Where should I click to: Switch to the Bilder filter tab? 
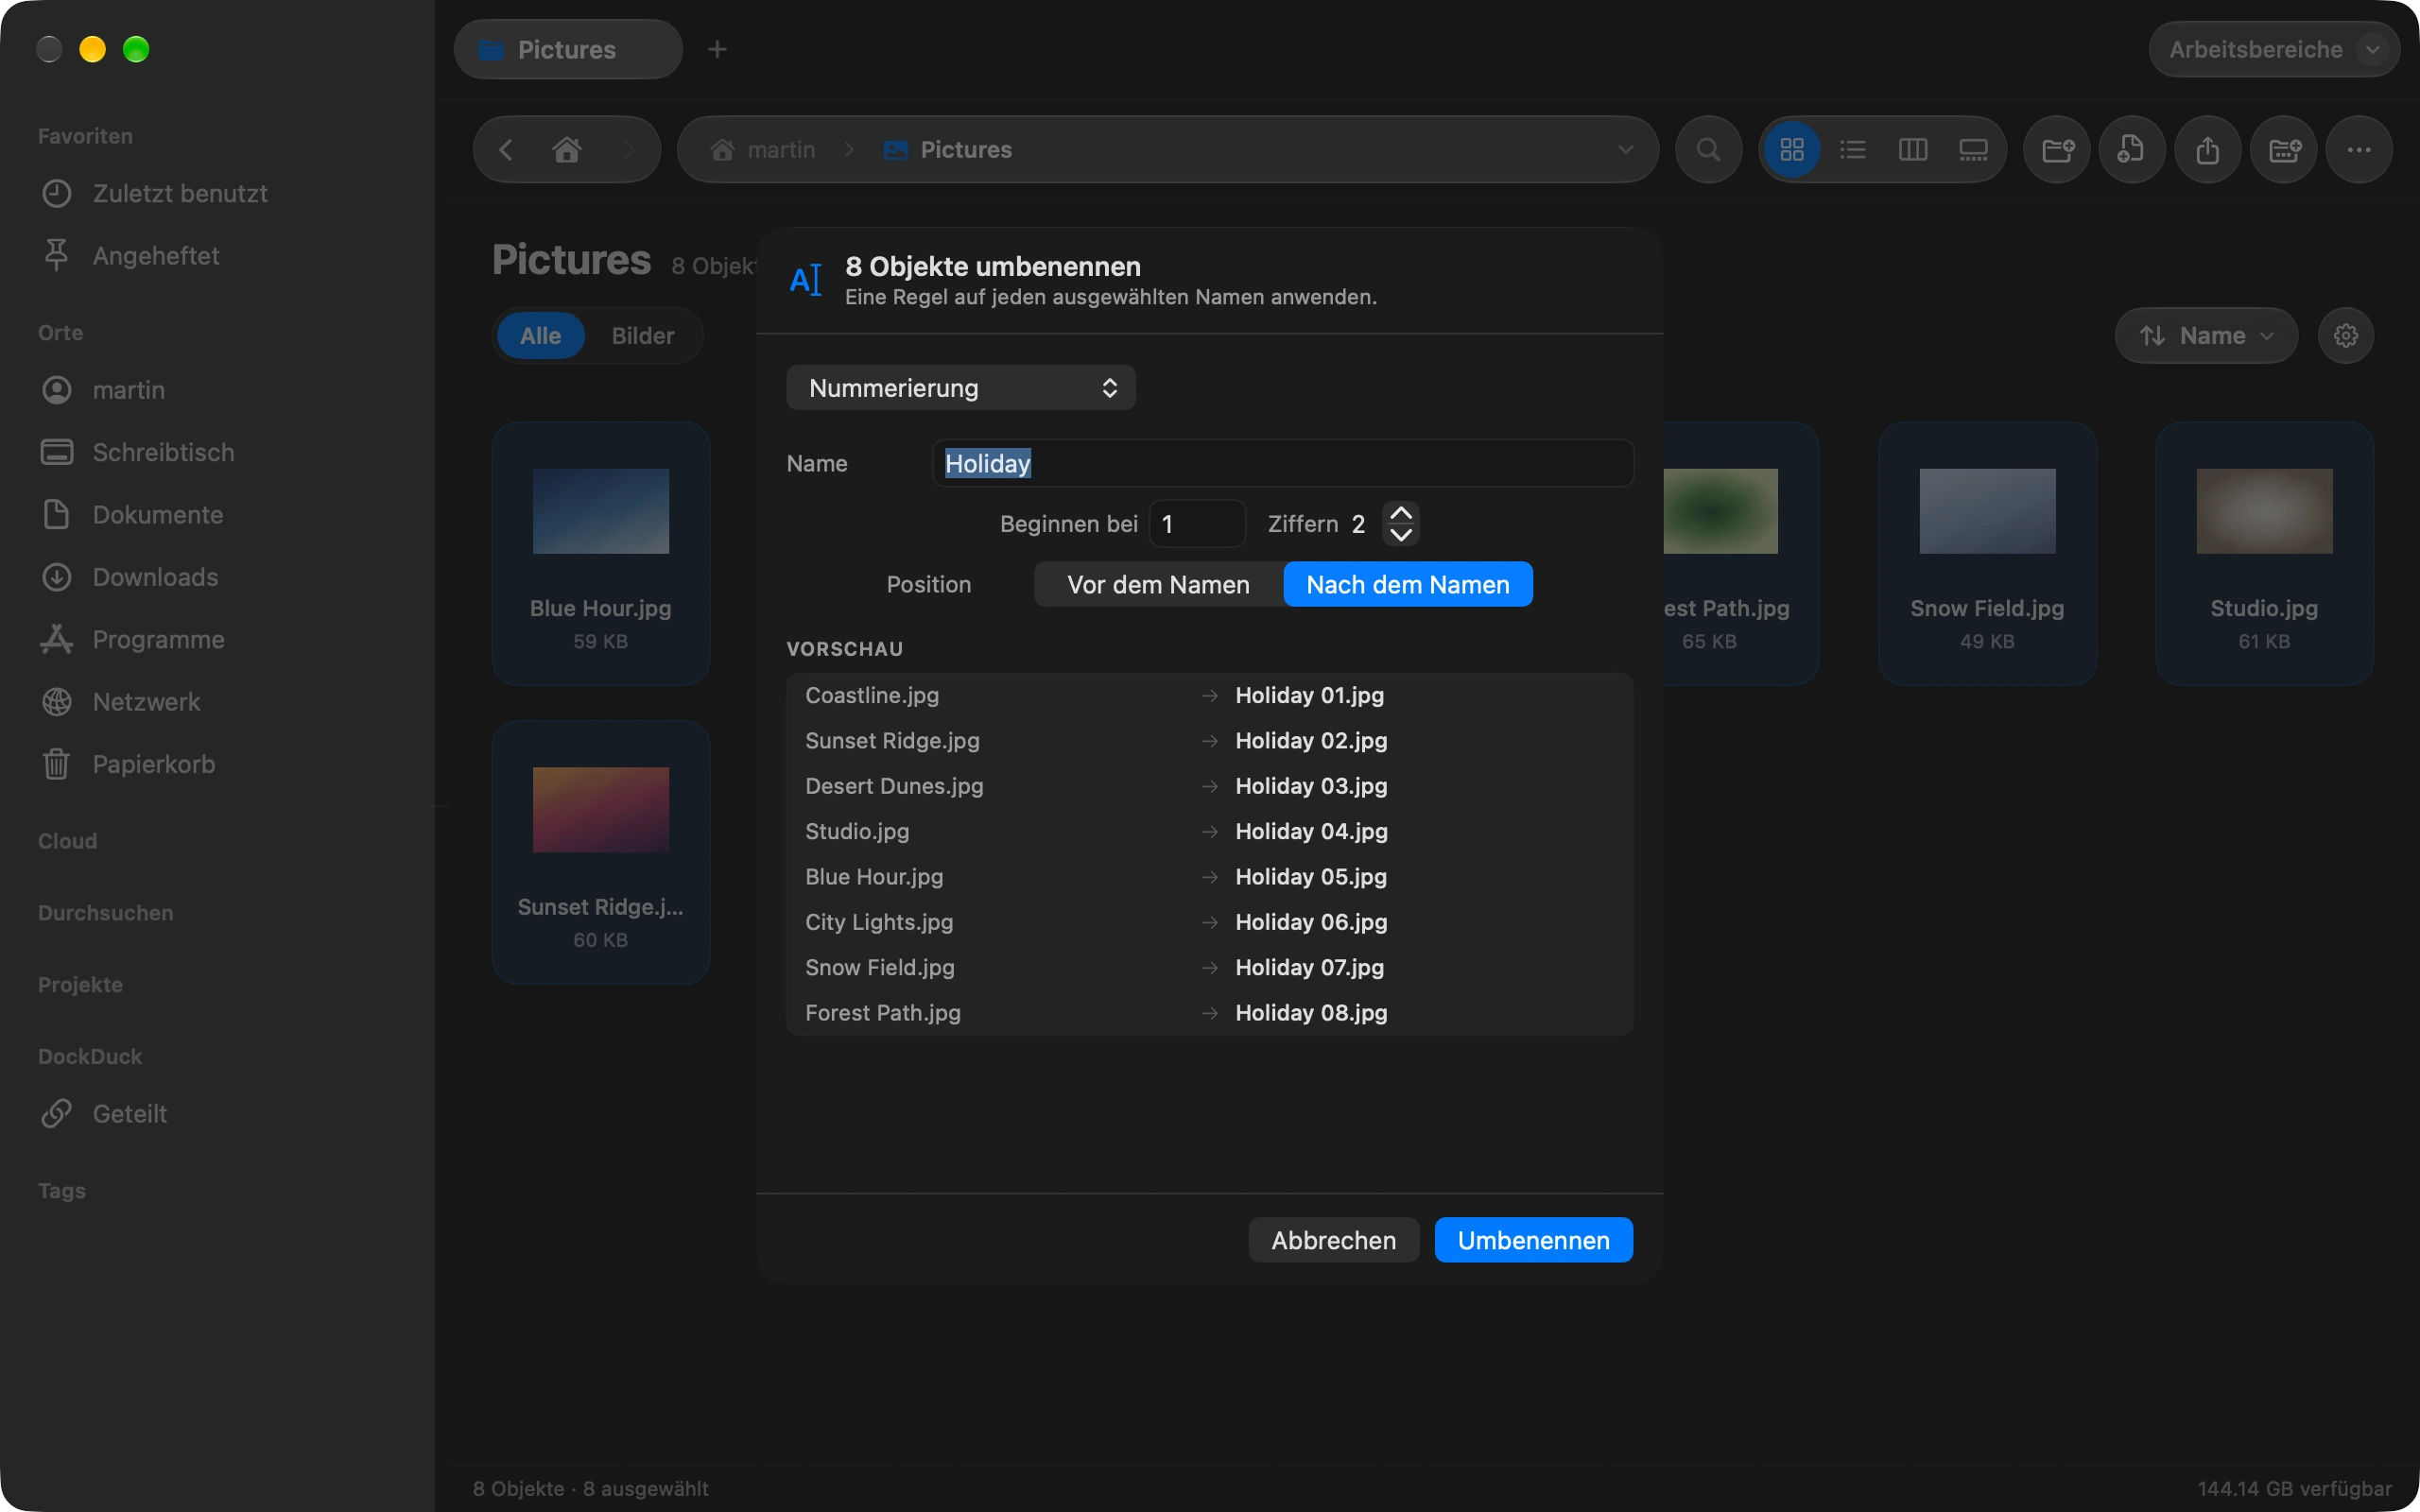click(x=643, y=336)
